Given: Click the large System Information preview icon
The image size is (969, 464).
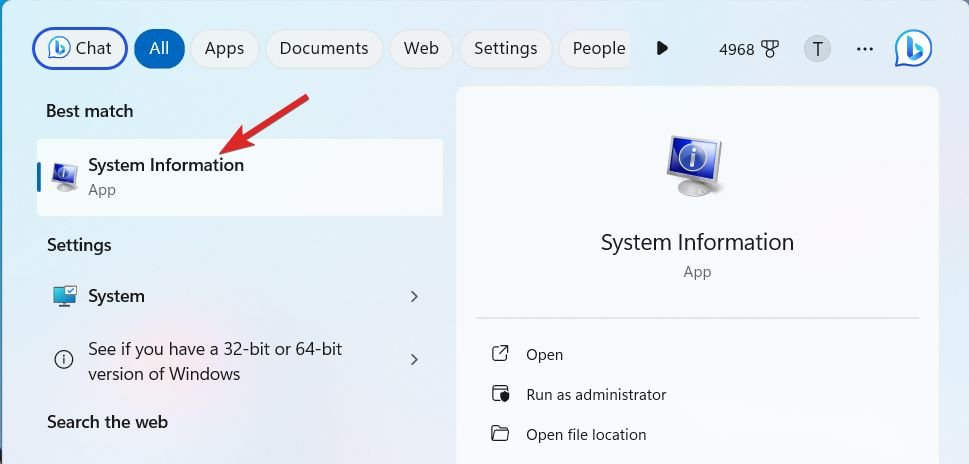Looking at the screenshot, I should point(694,166).
